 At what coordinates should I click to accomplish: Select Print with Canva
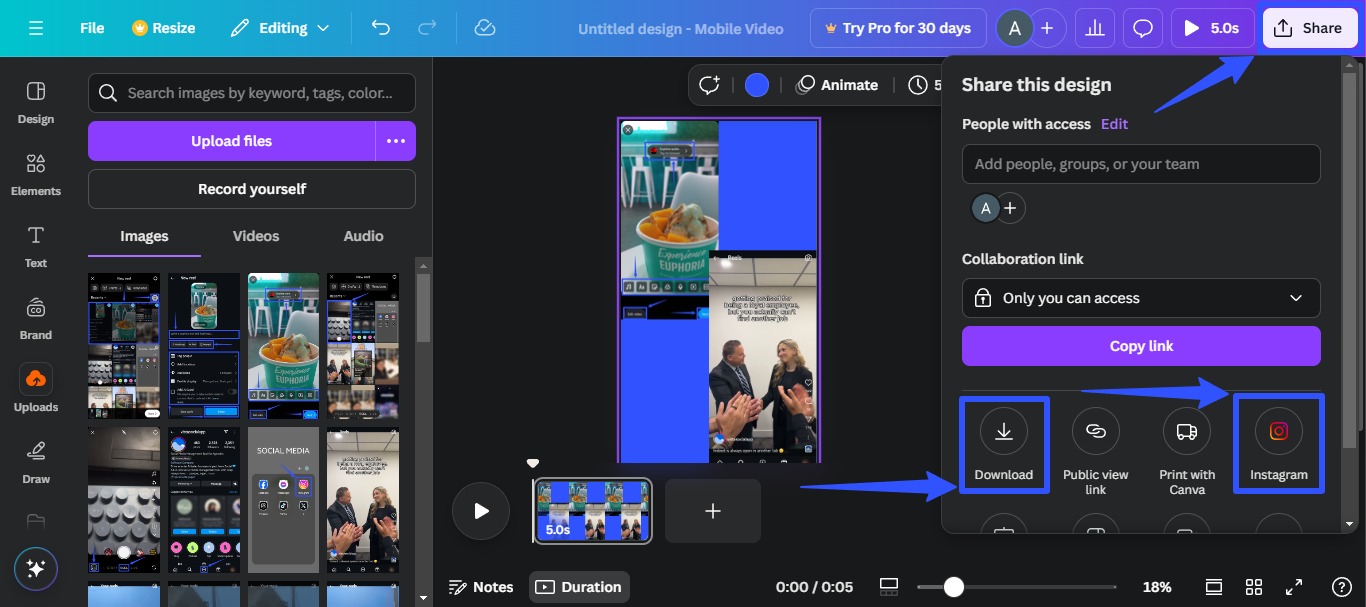click(1187, 440)
